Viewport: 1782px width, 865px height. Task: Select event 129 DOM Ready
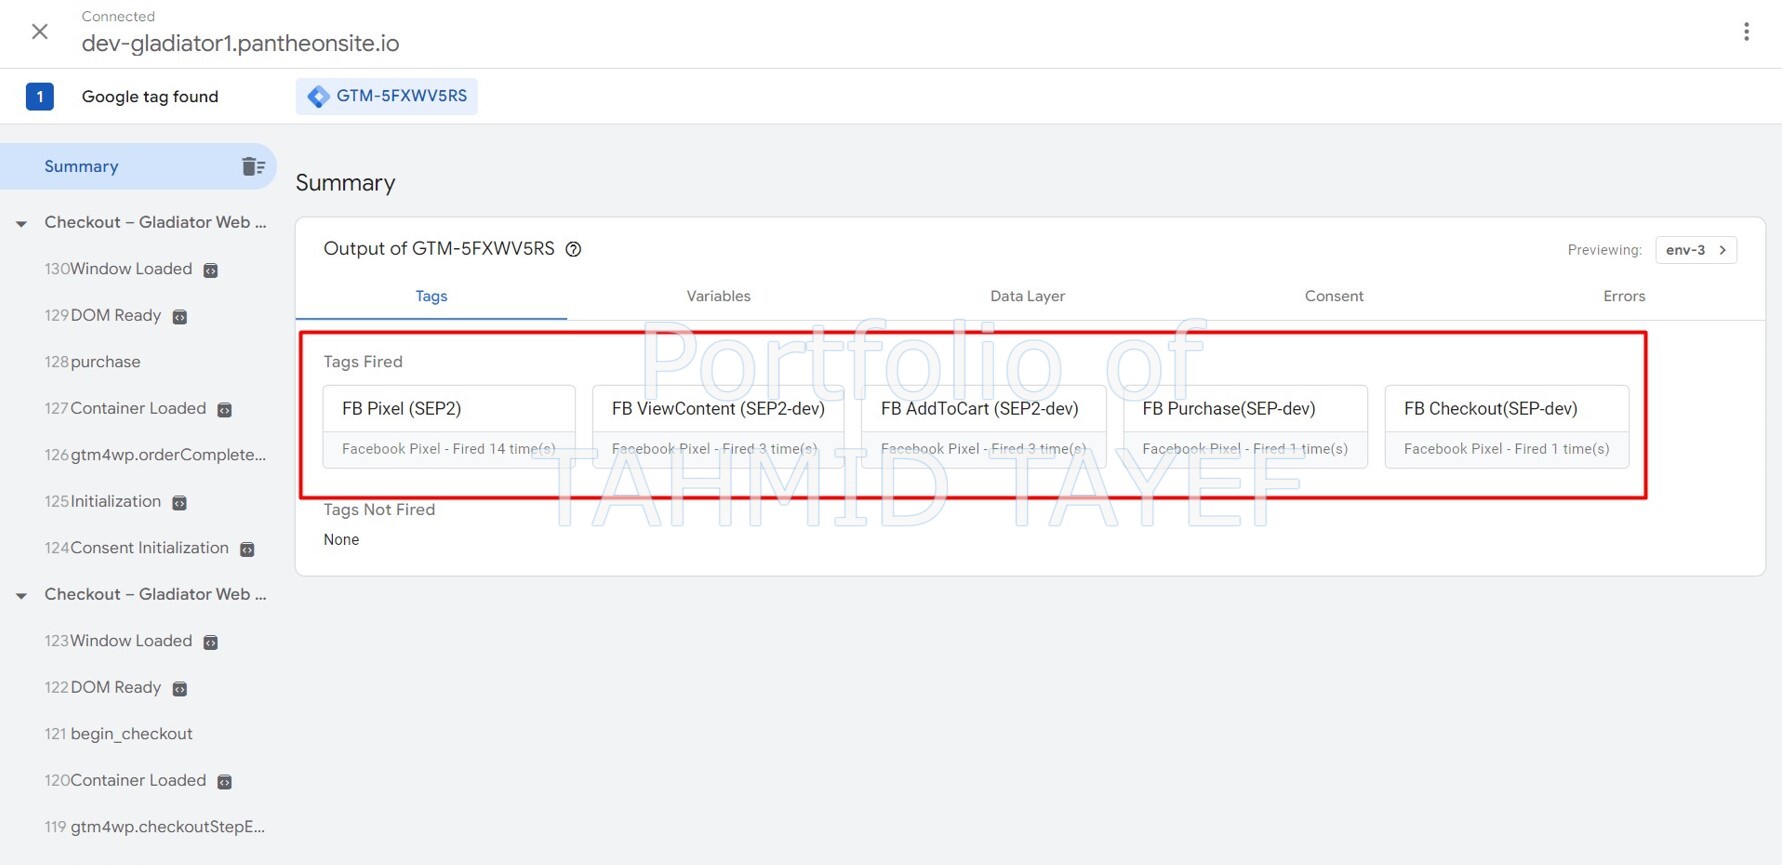click(103, 316)
